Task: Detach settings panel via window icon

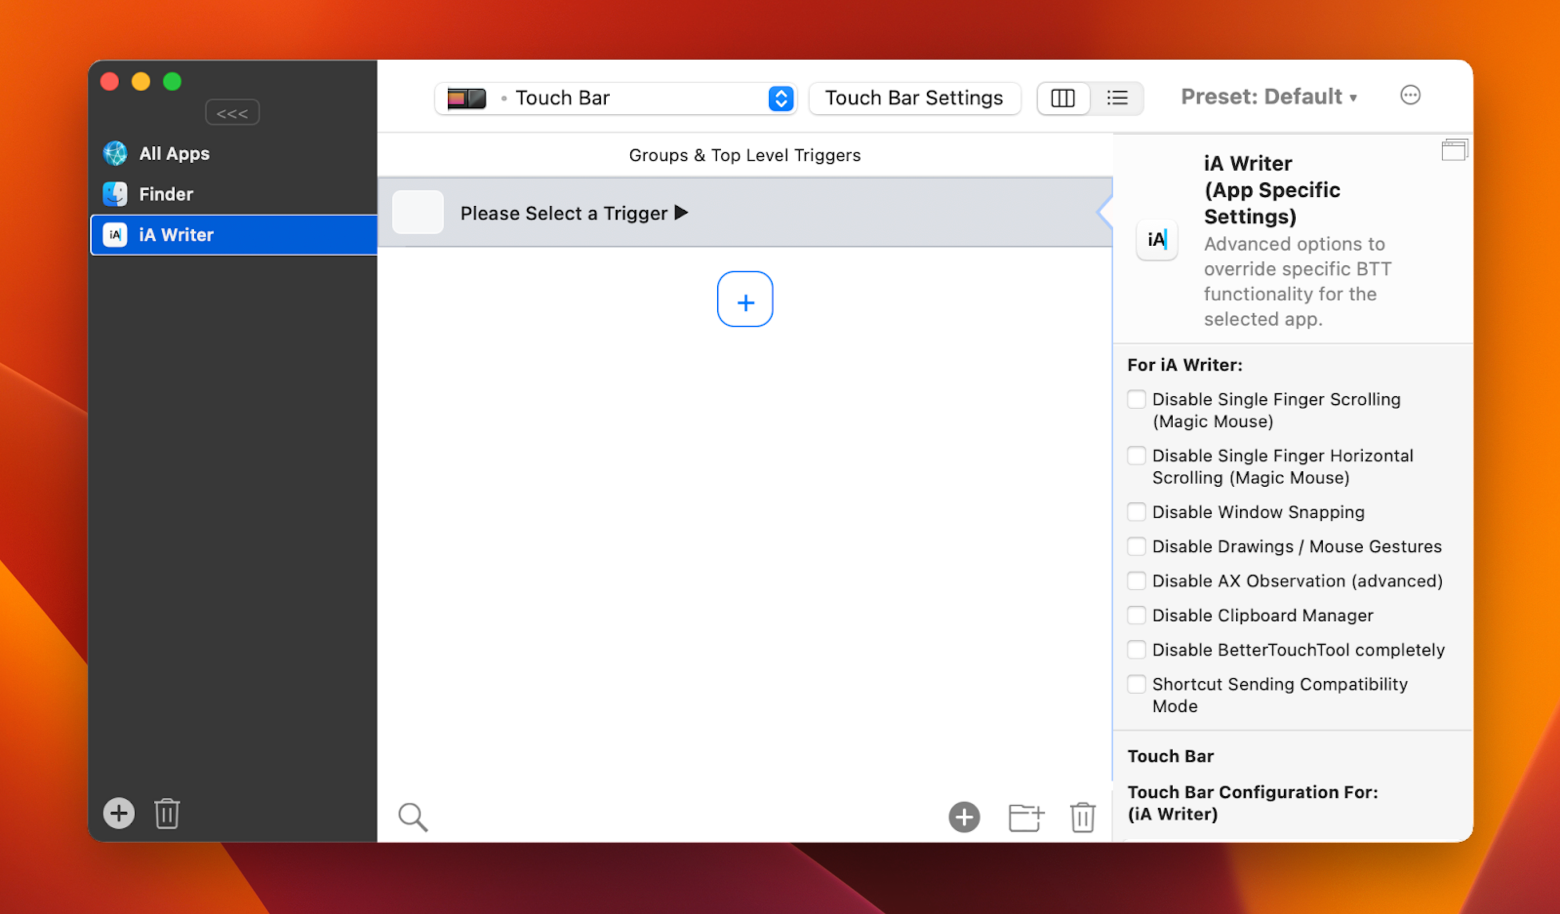Action: (1455, 149)
